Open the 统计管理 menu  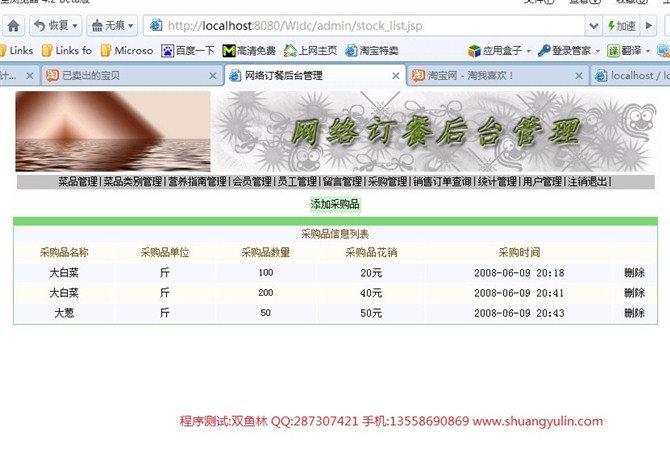tap(497, 182)
